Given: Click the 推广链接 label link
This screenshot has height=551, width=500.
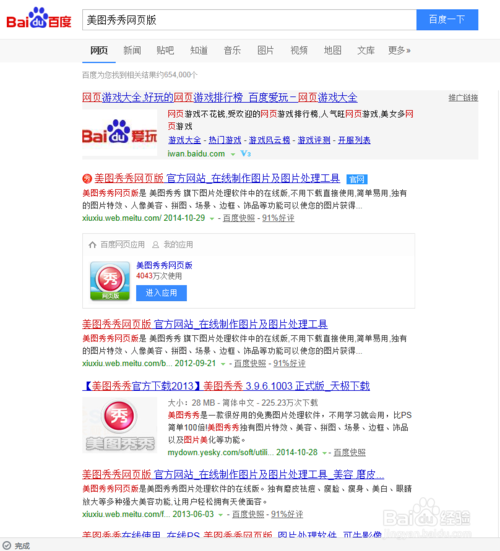Looking at the screenshot, I should 463,98.
